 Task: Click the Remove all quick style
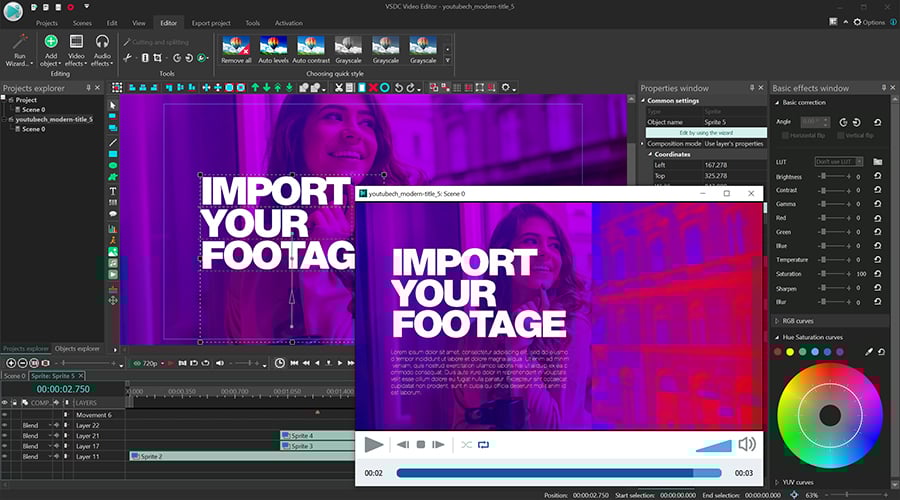click(236, 44)
